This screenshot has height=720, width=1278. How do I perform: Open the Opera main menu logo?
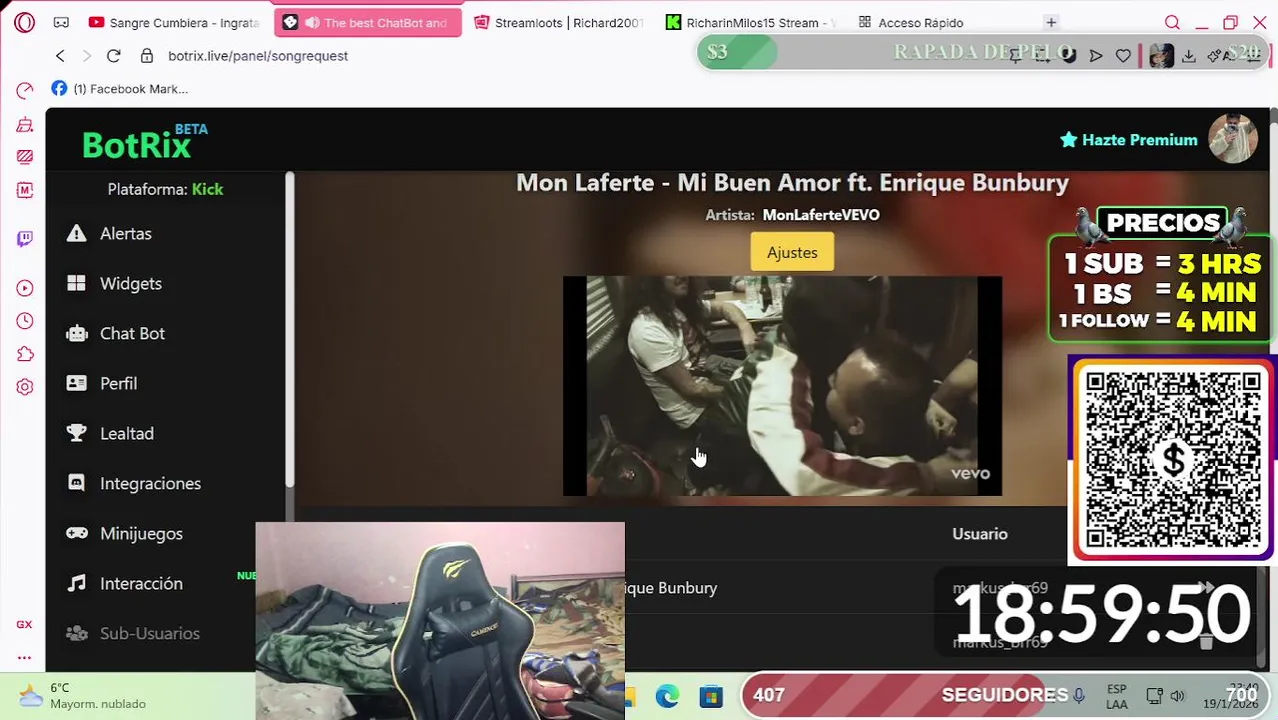[25, 22]
